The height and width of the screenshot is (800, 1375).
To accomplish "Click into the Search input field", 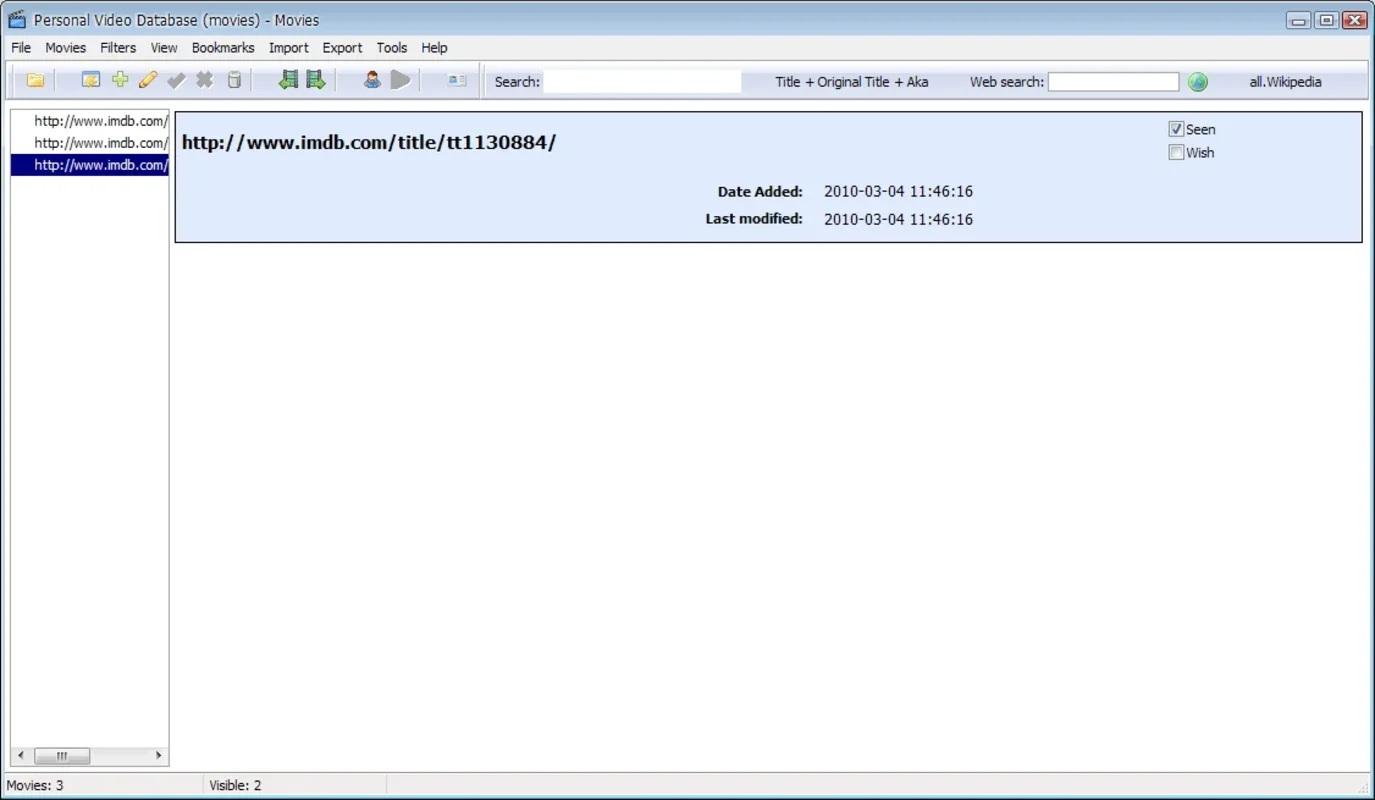I will coord(643,82).
